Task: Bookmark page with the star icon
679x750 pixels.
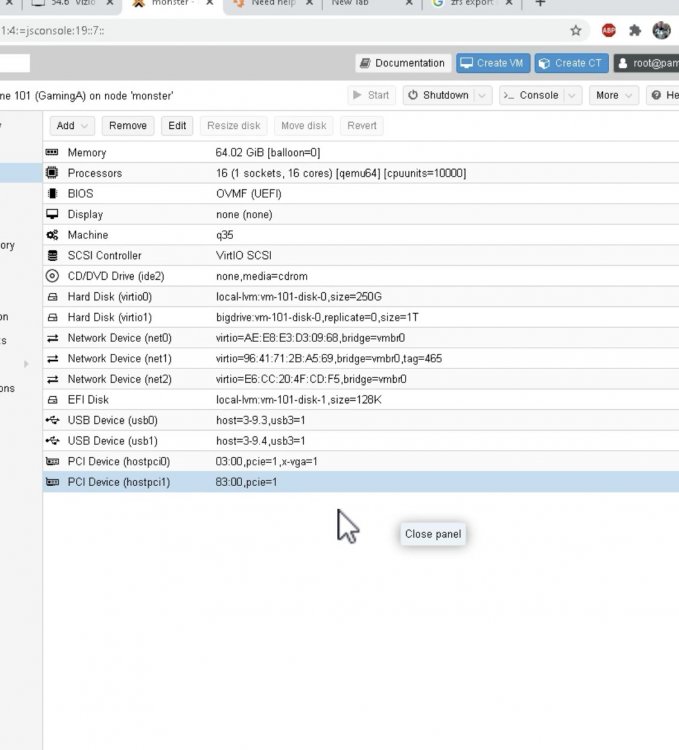Action: 576,31
